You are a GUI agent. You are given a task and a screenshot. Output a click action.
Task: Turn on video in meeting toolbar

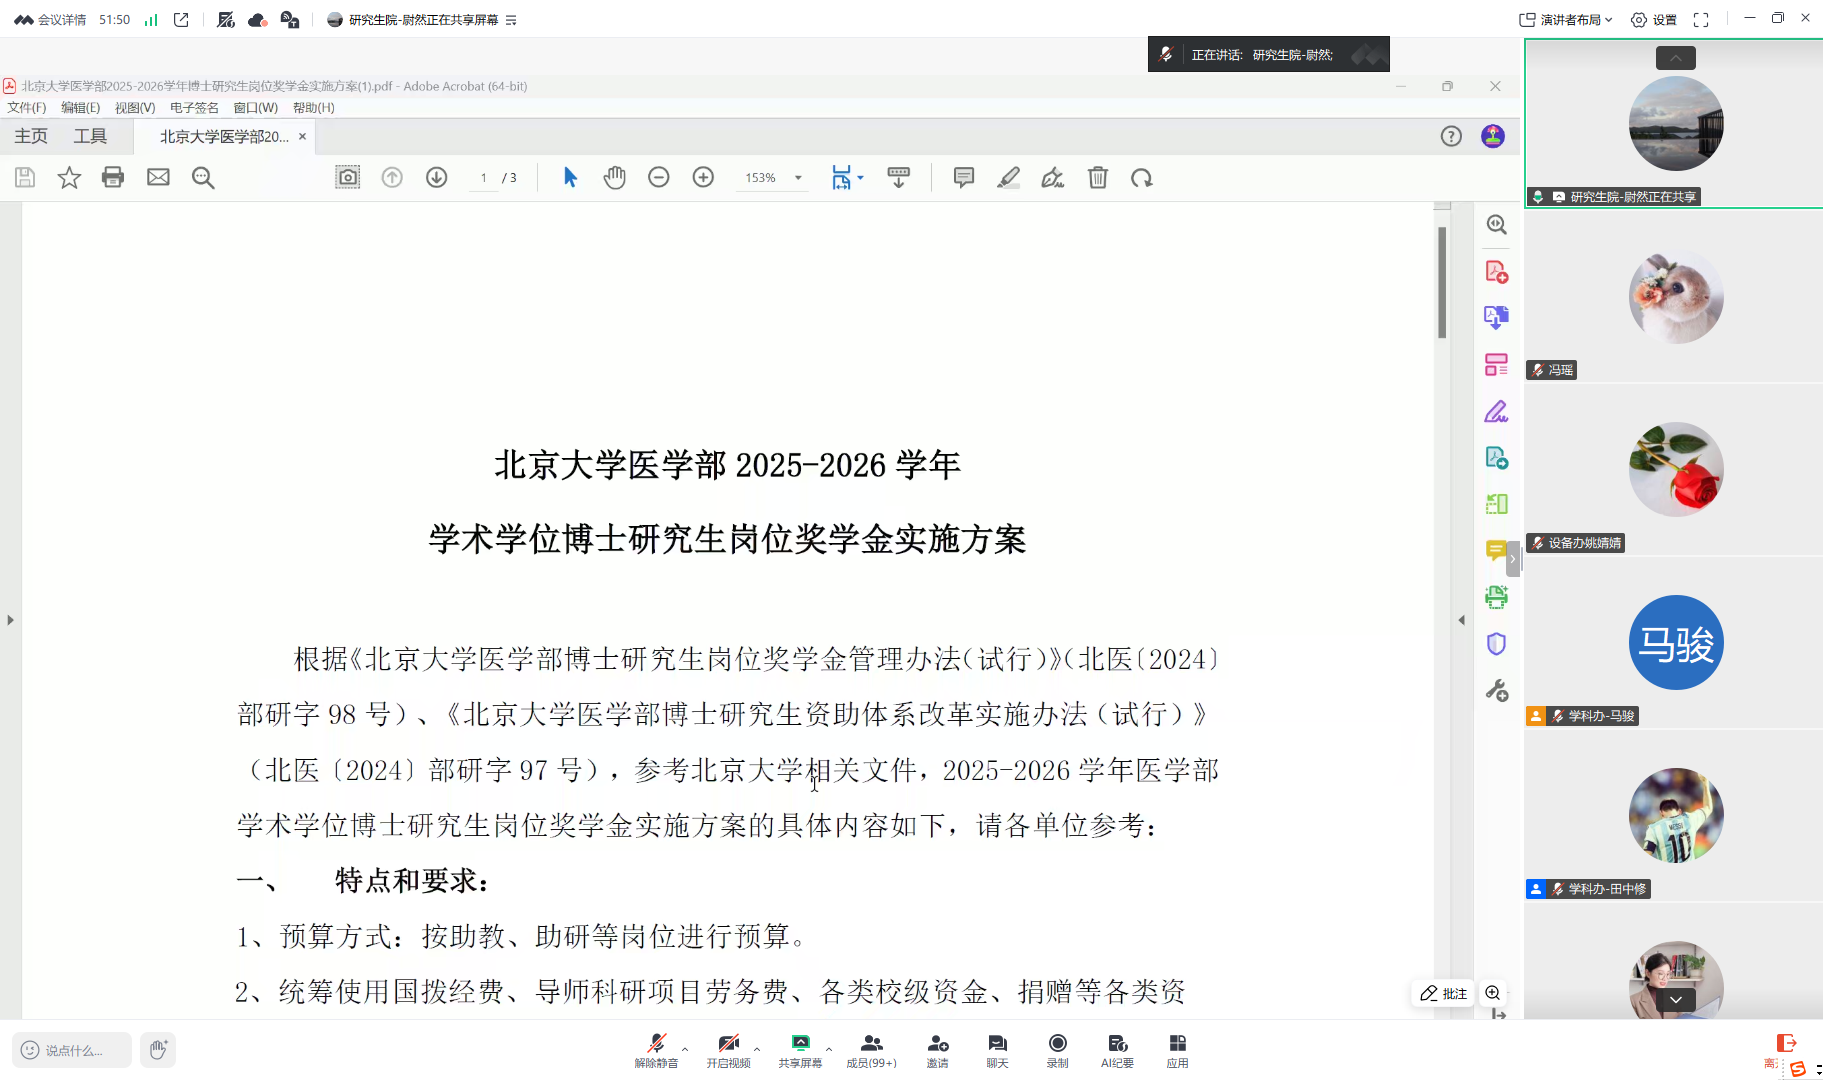(729, 1050)
